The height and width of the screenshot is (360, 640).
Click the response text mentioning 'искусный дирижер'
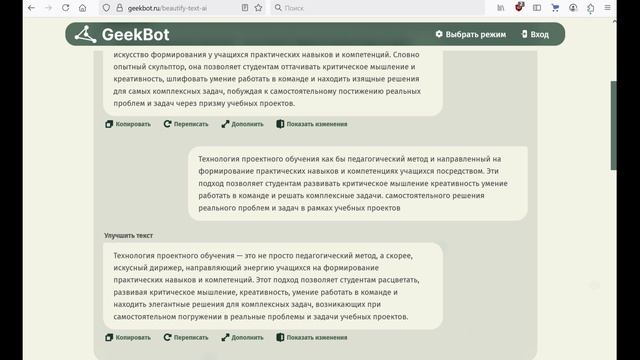tap(273, 286)
